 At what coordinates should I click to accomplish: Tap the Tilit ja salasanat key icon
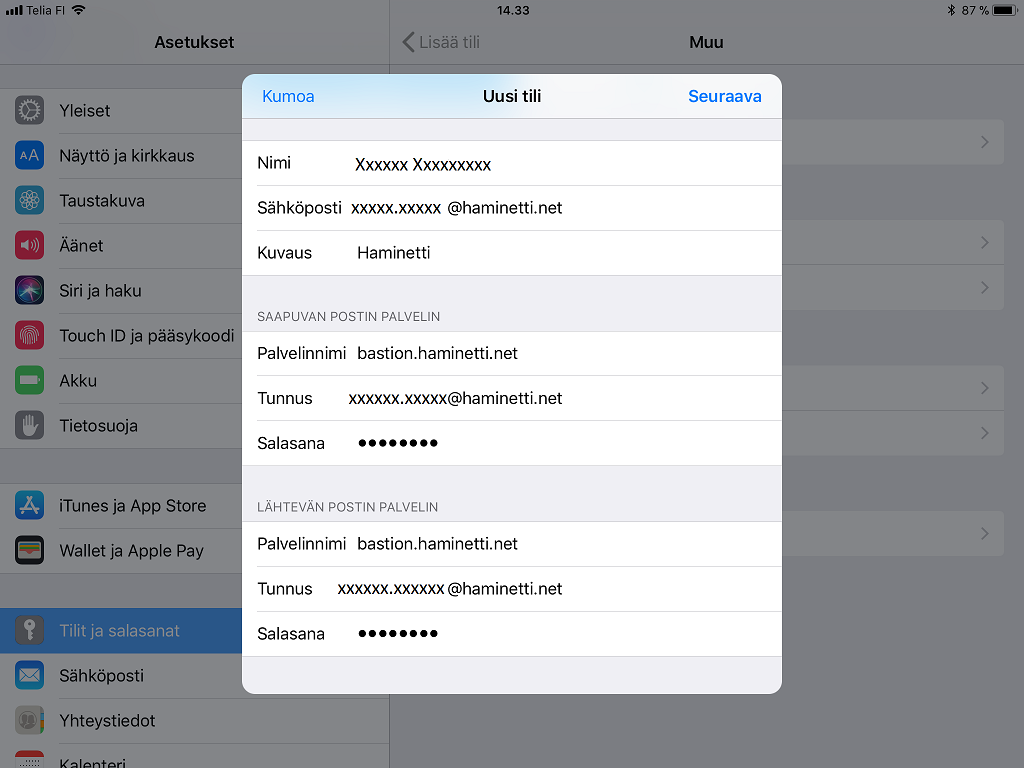click(x=29, y=630)
